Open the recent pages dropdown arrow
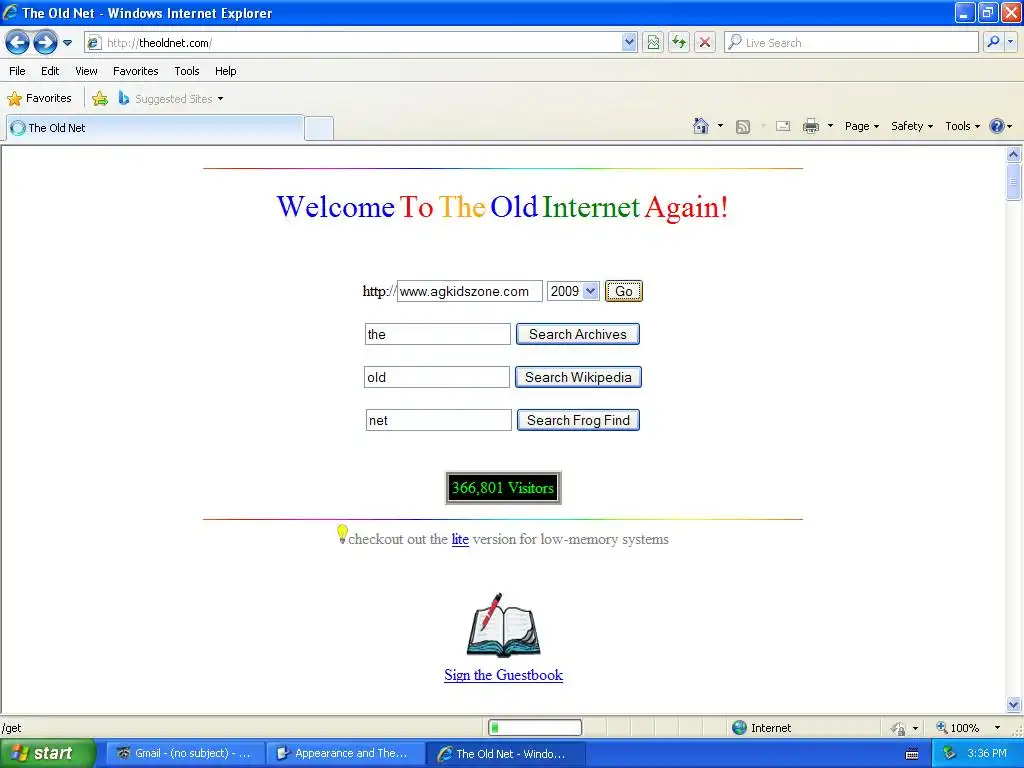This screenshot has width=1024, height=768. pos(67,43)
